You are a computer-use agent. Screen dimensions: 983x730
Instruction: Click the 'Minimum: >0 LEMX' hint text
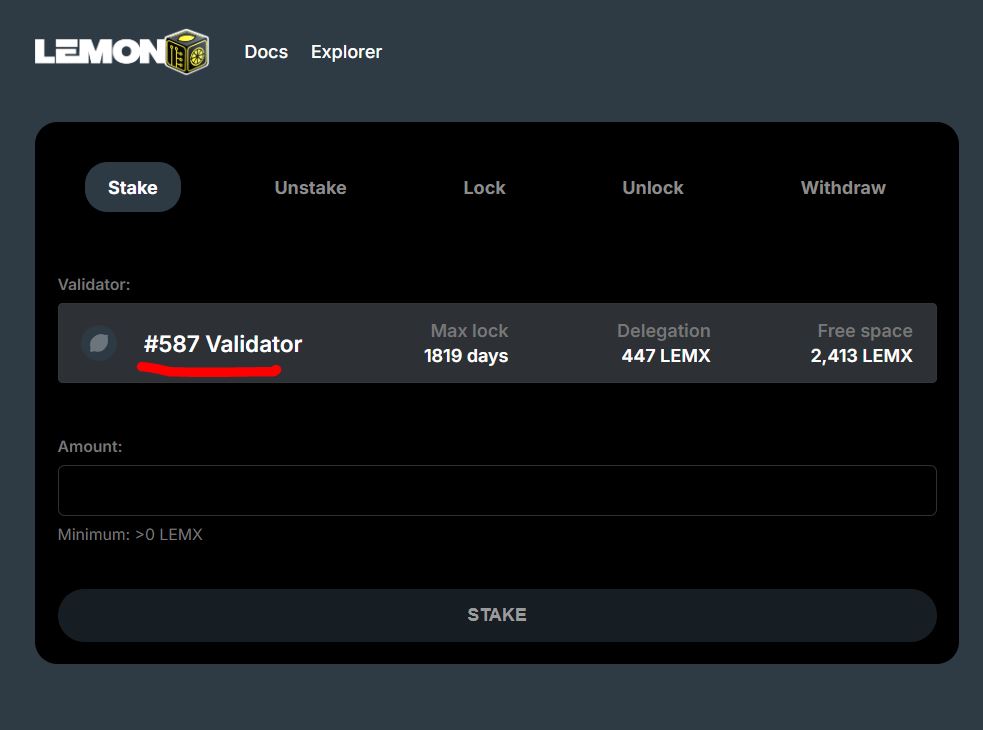pos(130,534)
